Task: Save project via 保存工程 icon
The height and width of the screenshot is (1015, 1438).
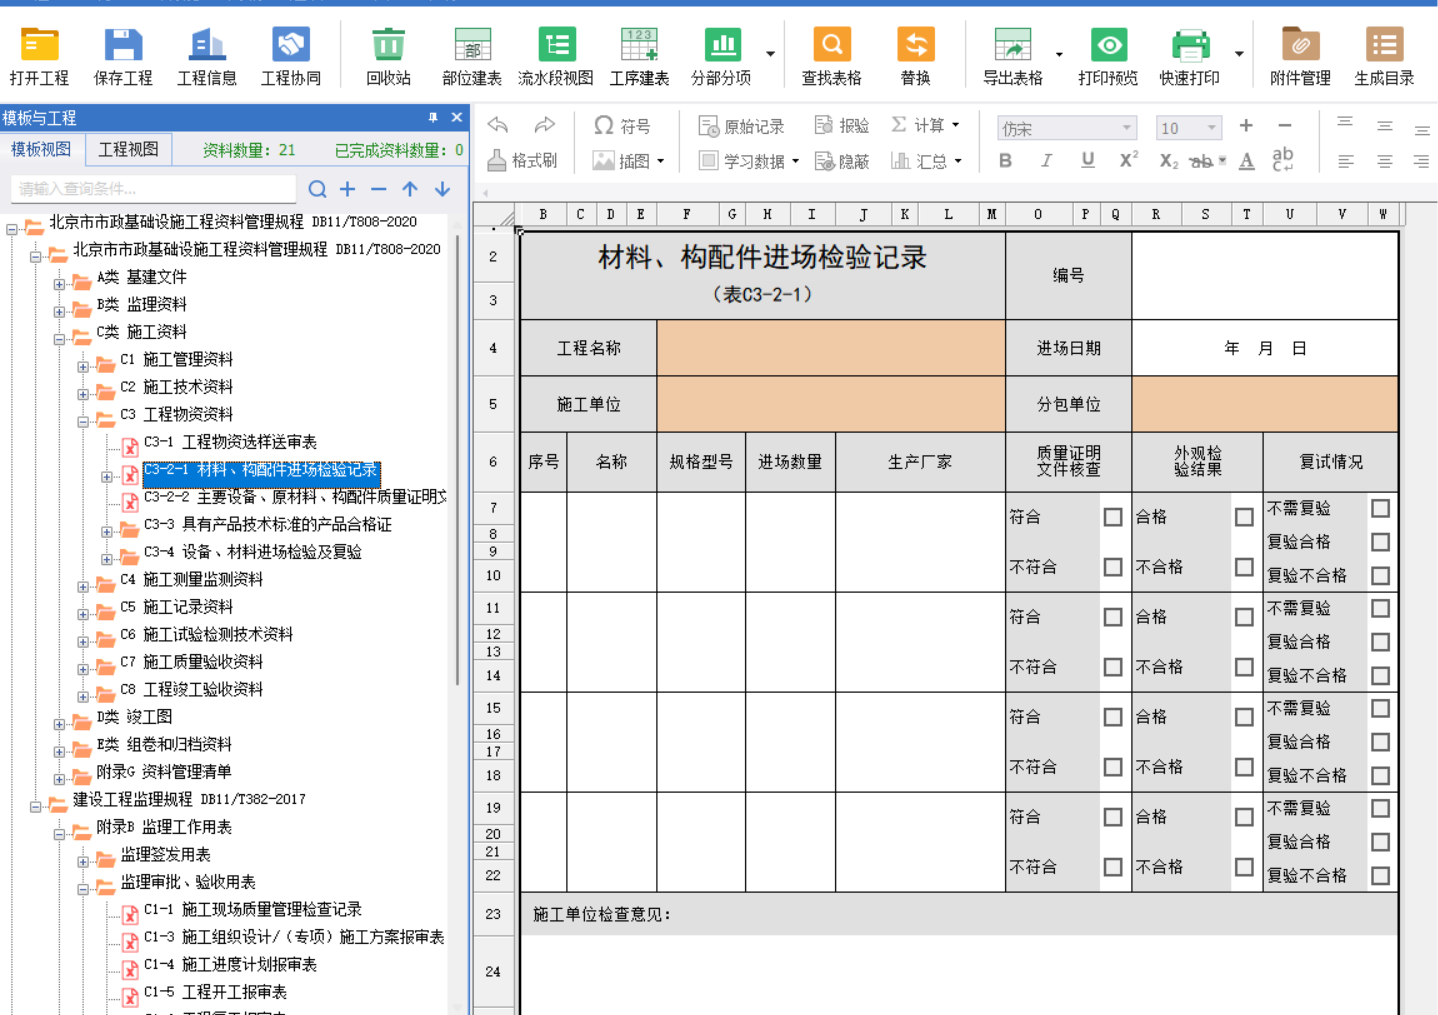Action: pos(123,57)
